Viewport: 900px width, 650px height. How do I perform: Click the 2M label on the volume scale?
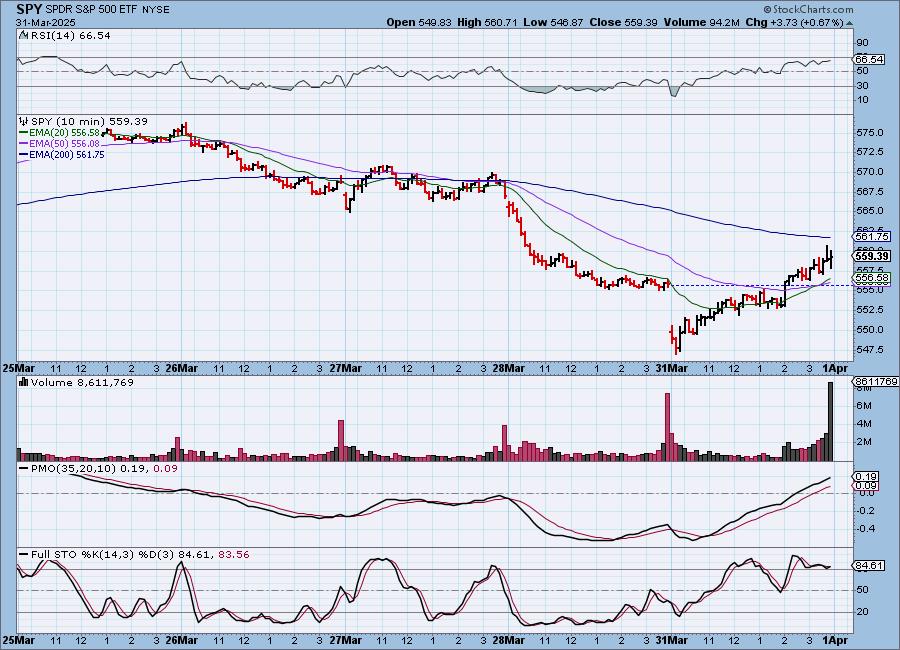tap(864, 442)
